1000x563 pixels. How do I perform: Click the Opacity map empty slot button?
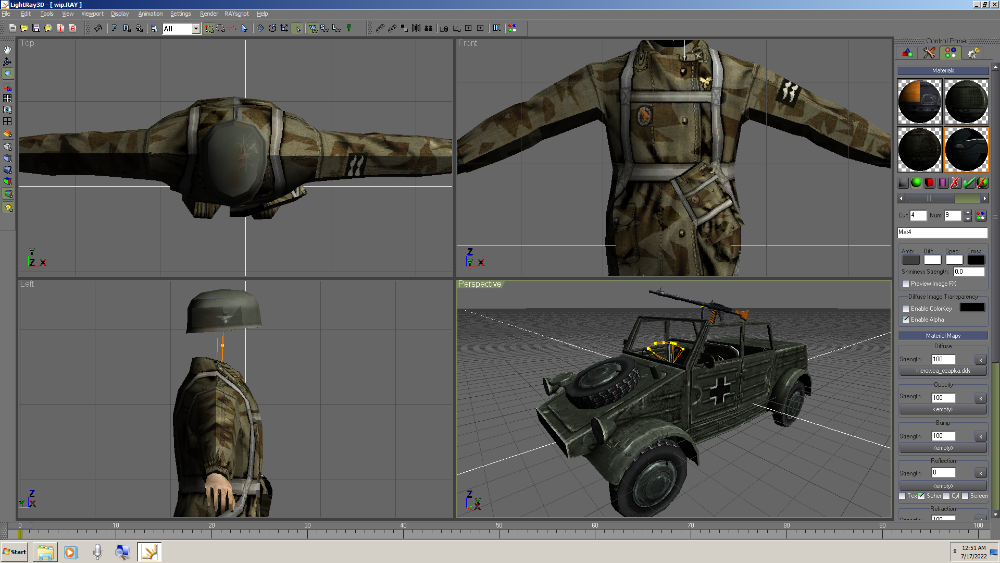[x=943, y=409]
